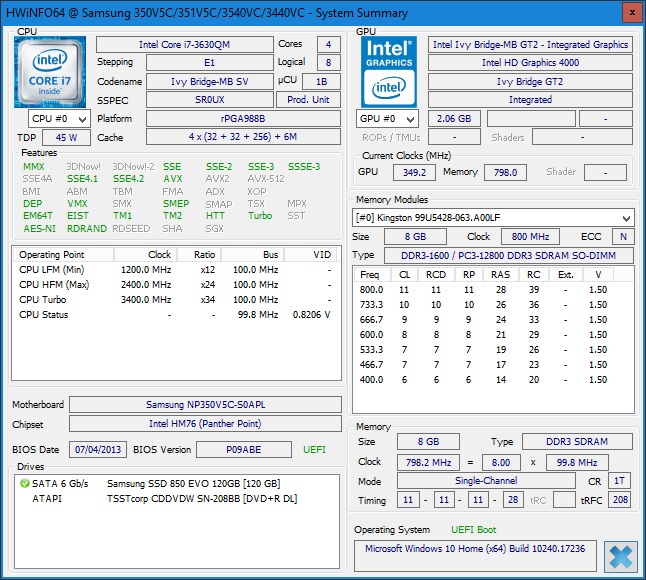Image resolution: width=646 pixels, height=580 pixels.
Task: Select the 800.0 MHz memory timing row
Action: 492,290
